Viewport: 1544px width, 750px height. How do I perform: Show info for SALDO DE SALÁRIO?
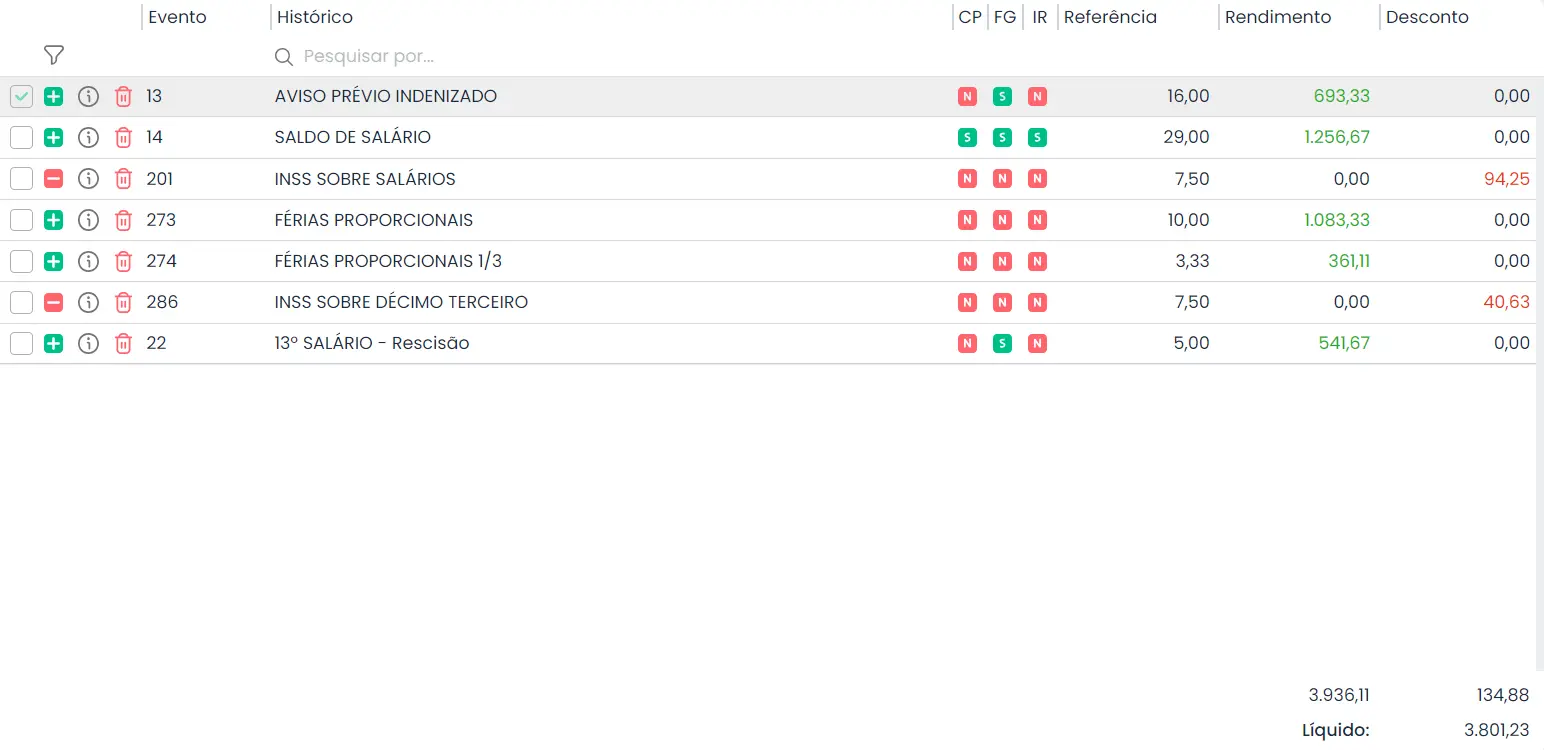tap(89, 137)
